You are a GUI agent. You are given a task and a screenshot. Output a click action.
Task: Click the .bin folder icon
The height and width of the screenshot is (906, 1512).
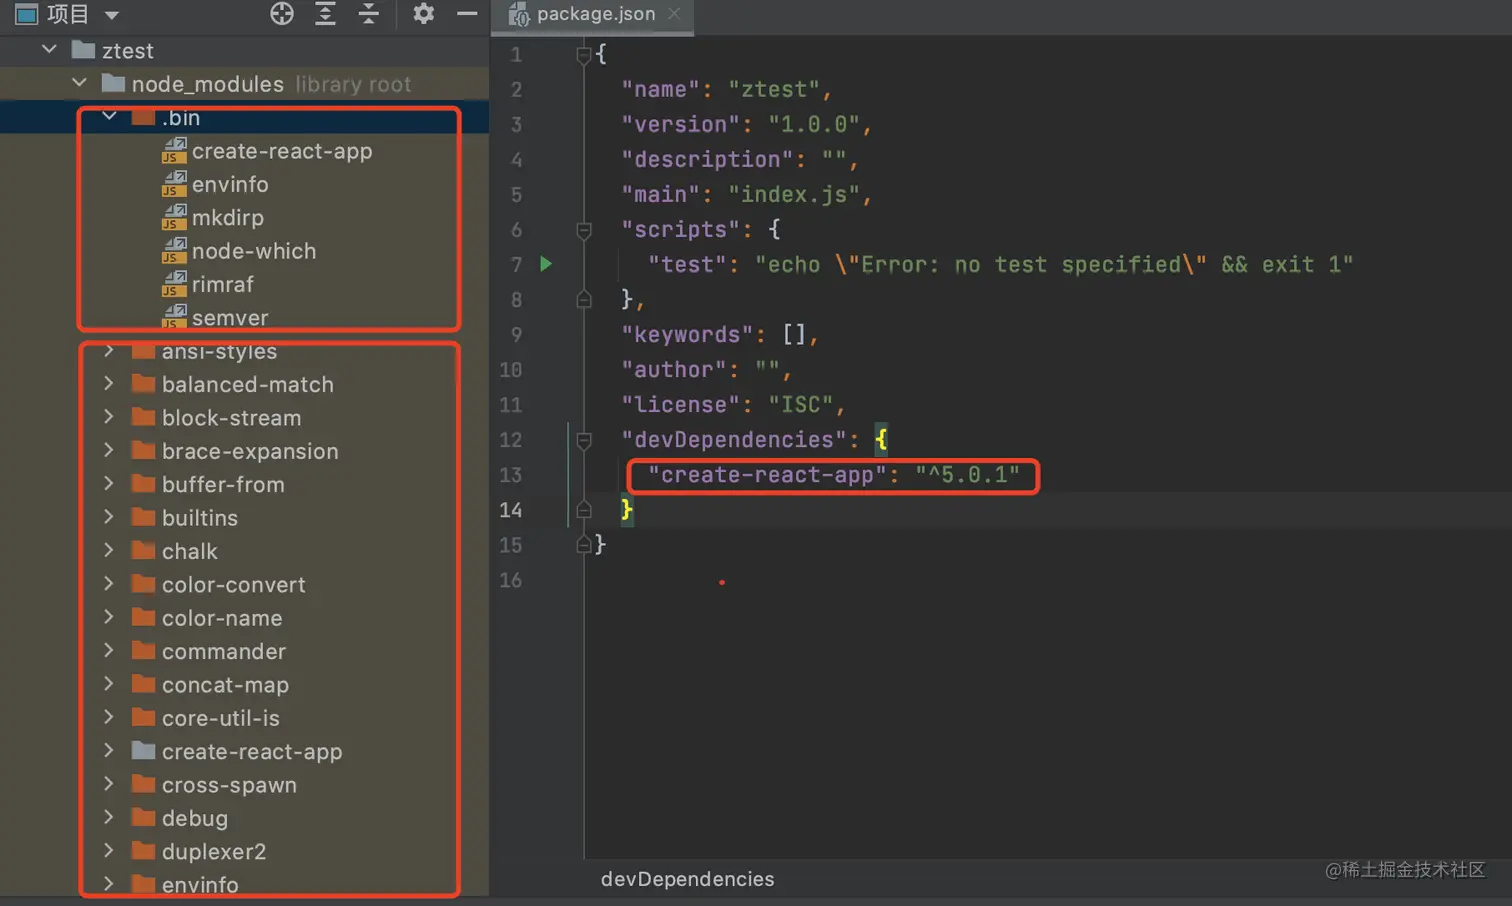[144, 117]
